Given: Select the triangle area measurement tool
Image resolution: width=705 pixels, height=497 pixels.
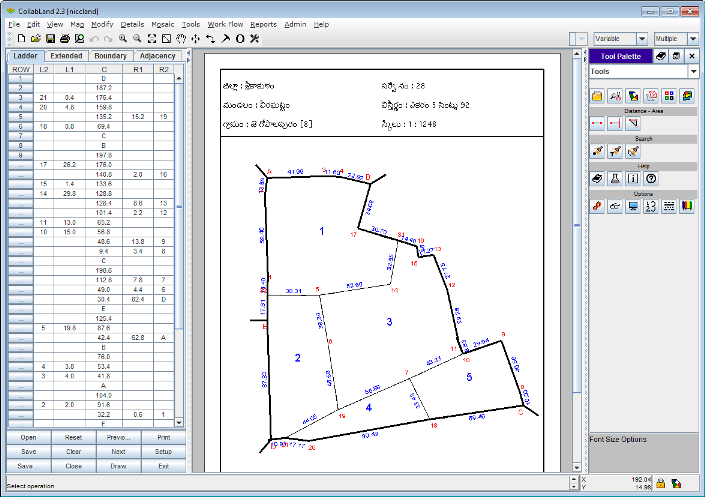Looking at the screenshot, I should pyautogui.click(x=633, y=123).
